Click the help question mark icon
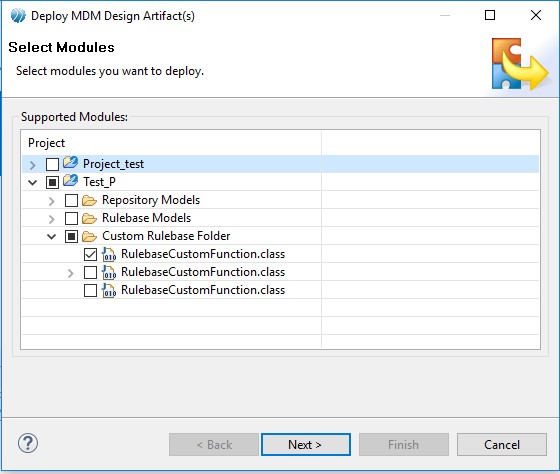Image resolution: width=560 pixels, height=474 pixels. point(28,443)
